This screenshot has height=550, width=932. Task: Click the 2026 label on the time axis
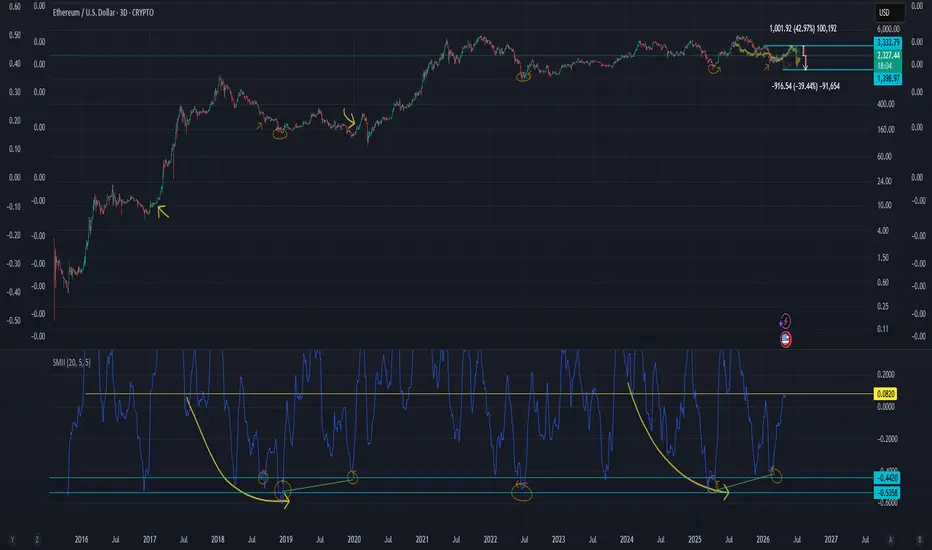763,539
